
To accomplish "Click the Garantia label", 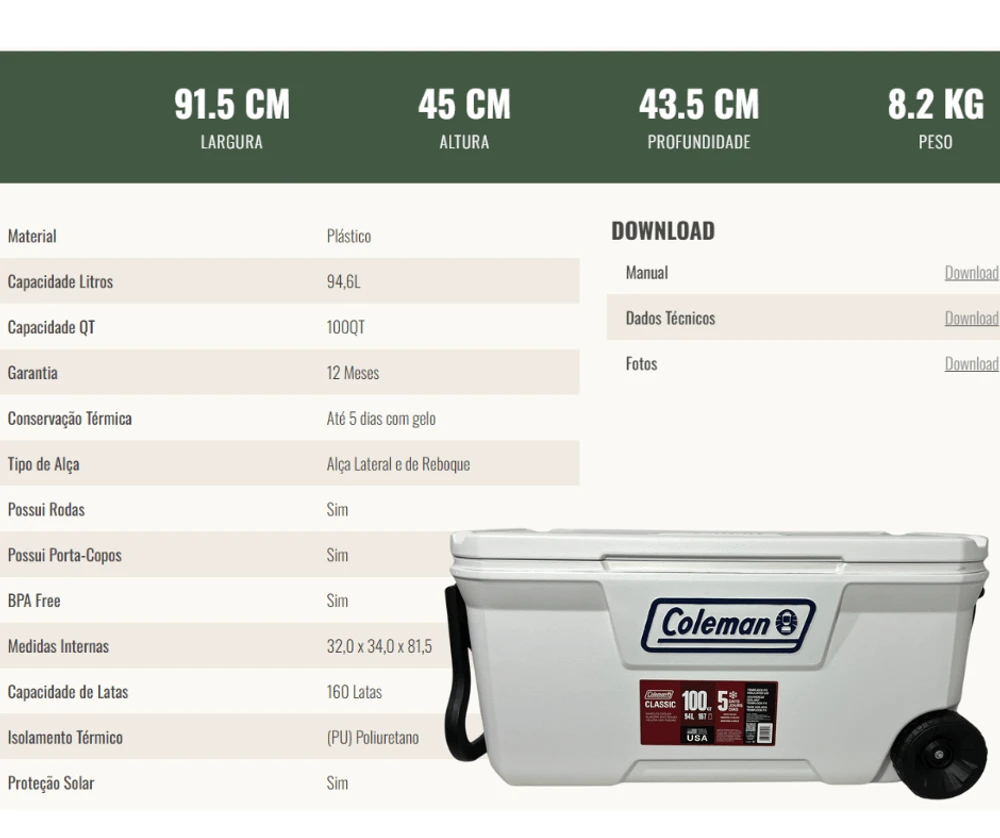I will coord(33,373).
